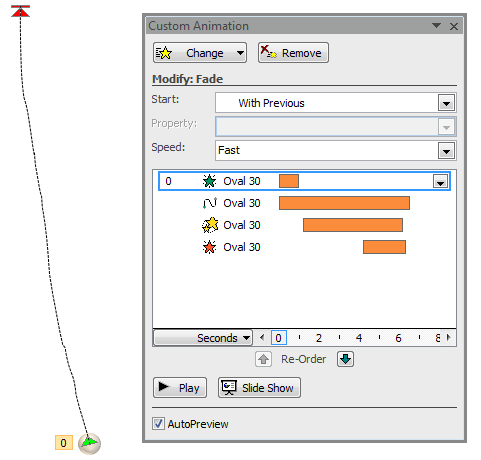Image resolution: width=481 pixels, height=460 pixels.
Task: Play the animation preview
Action: pos(180,388)
